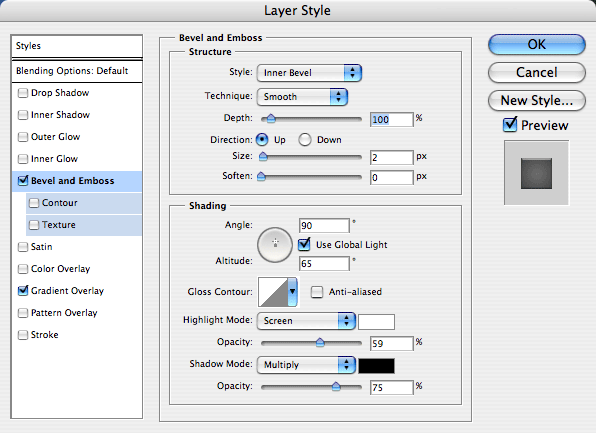The image size is (596, 433).
Task: Open the Style dropdown showing Inner Bevel
Action: point(309,73)
